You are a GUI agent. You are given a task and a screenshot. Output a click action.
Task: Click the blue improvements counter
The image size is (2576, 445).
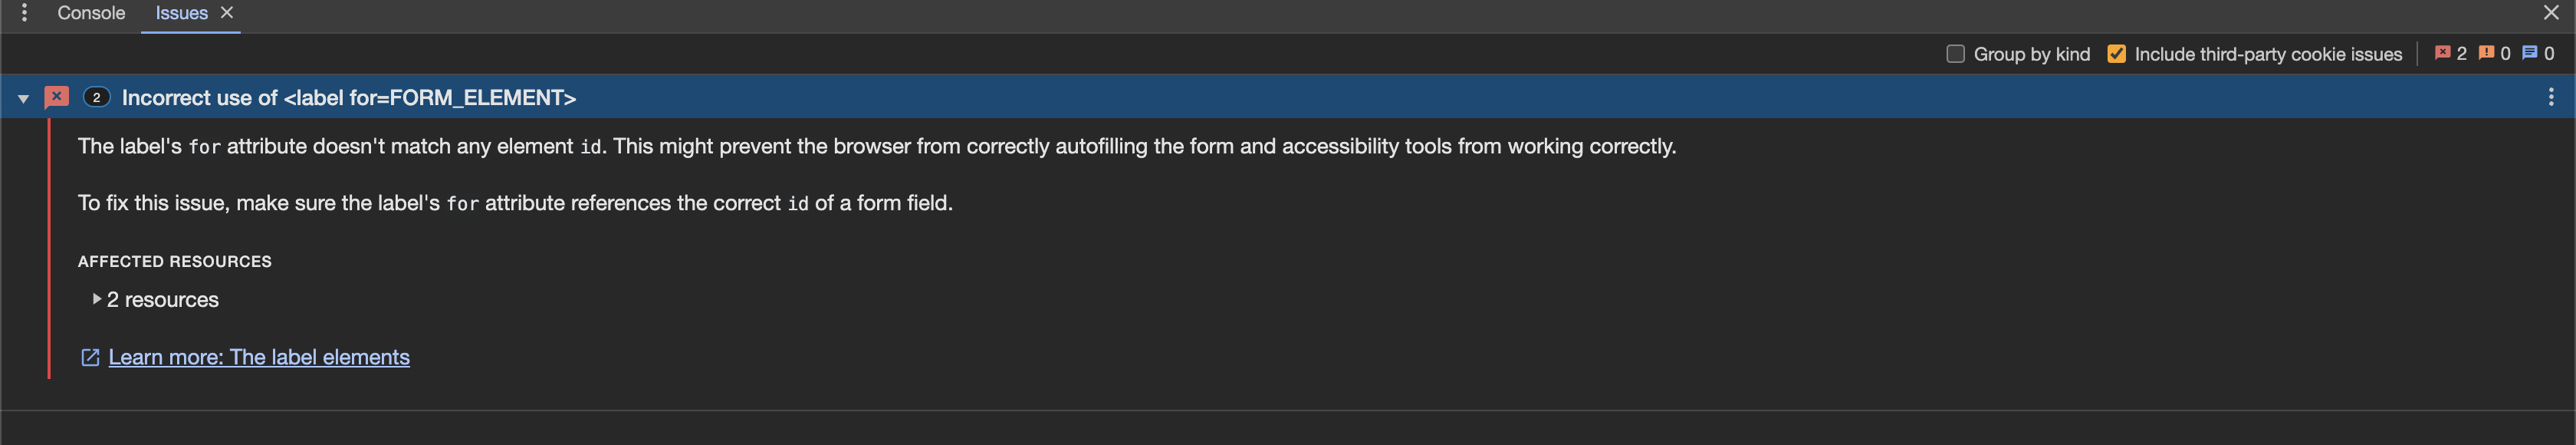click(x=2538, y=54)
